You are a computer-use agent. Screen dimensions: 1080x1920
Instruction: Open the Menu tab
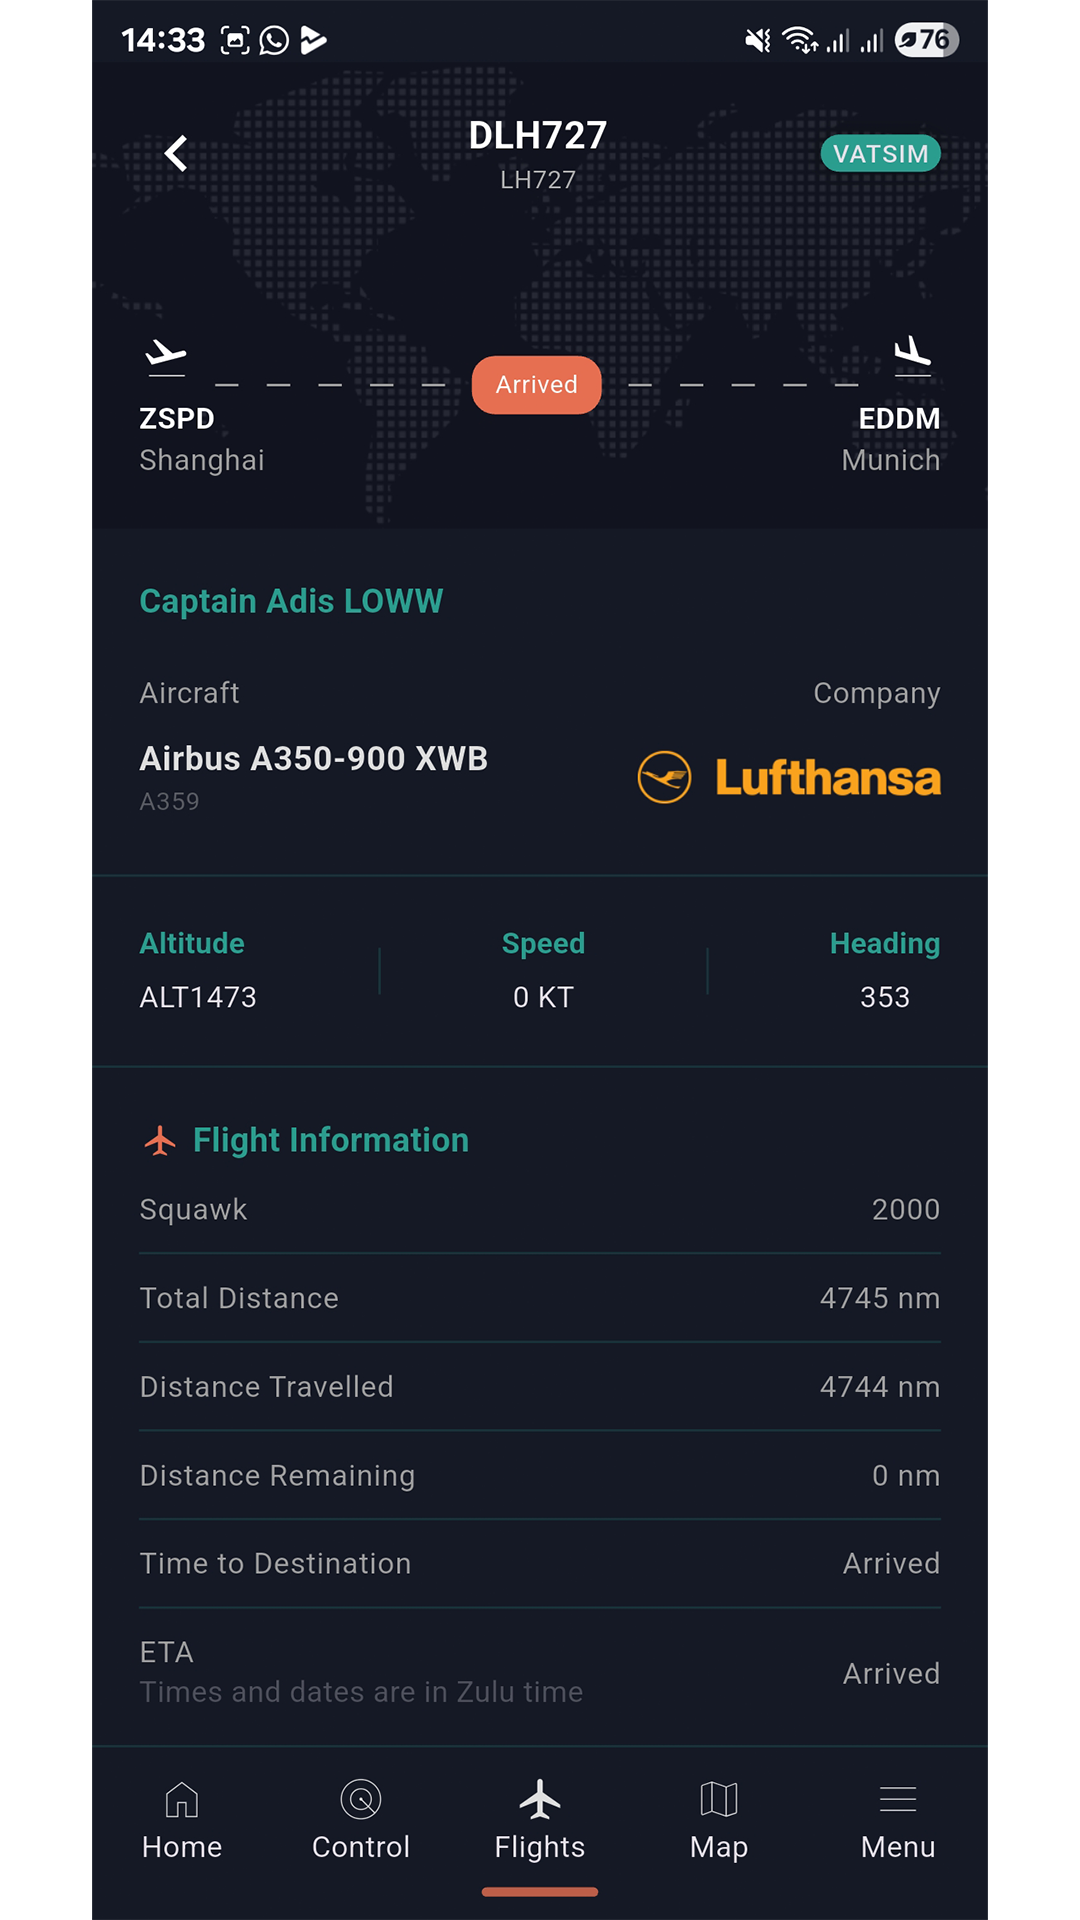898,1820
